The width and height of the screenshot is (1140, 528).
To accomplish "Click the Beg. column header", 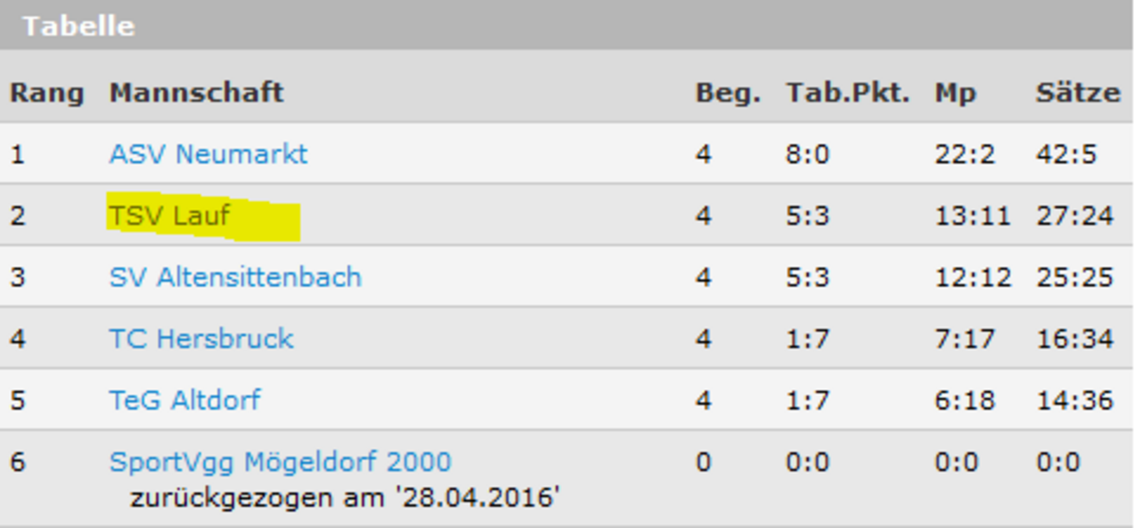I will pyautogui.click(x=728, y=93).
